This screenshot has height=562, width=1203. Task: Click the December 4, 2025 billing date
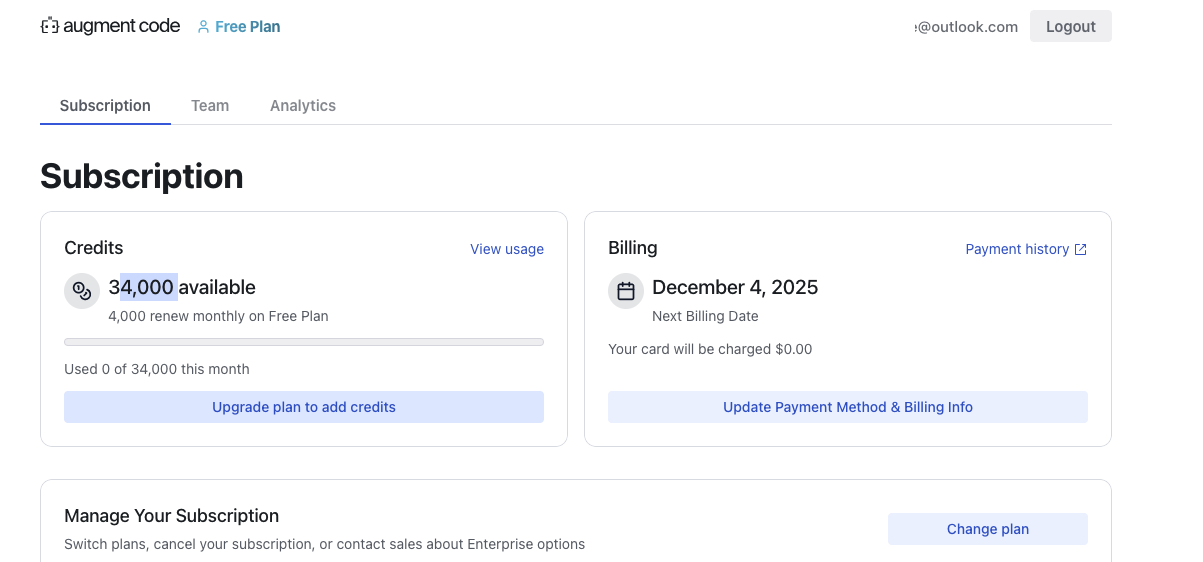(x=735, y=287)
